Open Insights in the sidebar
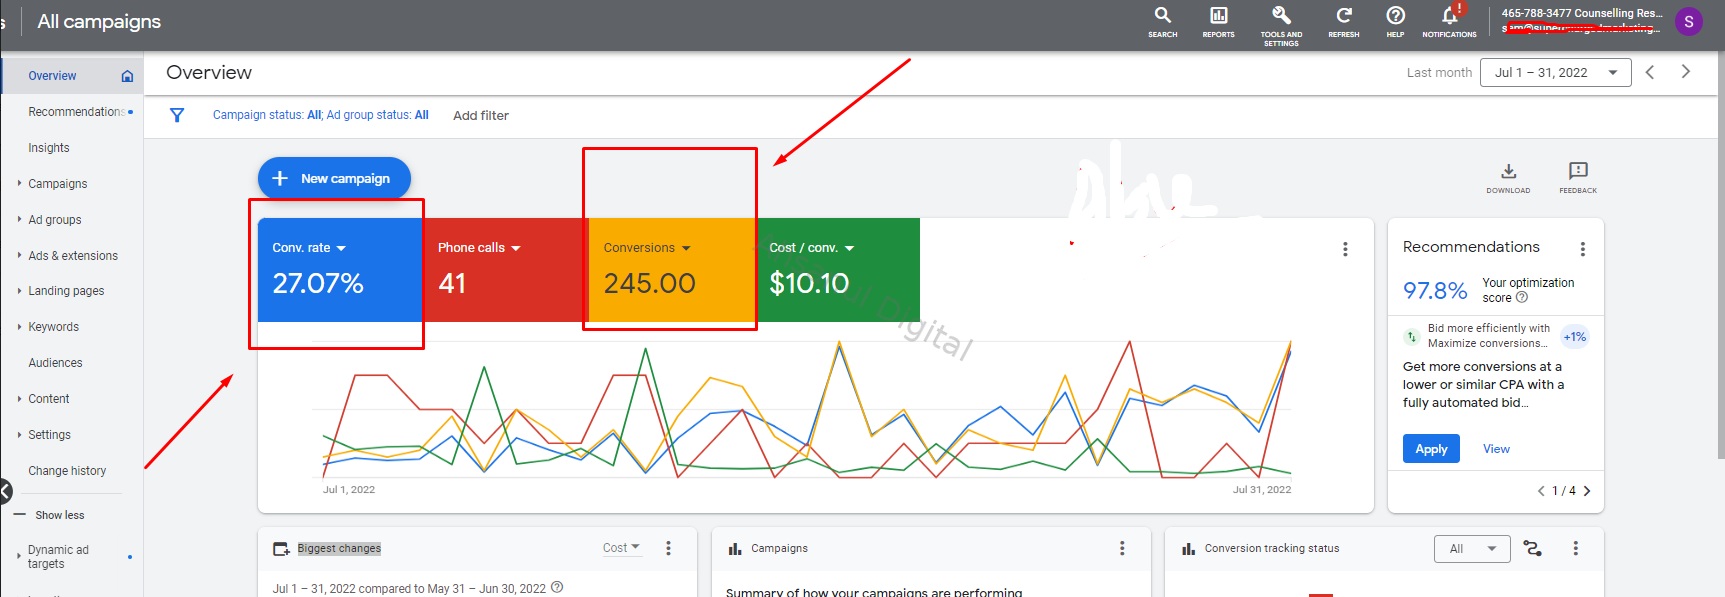 pos(49,148)
